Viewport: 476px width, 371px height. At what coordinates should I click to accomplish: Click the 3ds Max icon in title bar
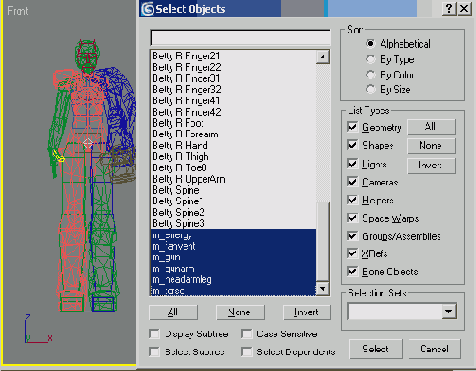click(147, 9)
